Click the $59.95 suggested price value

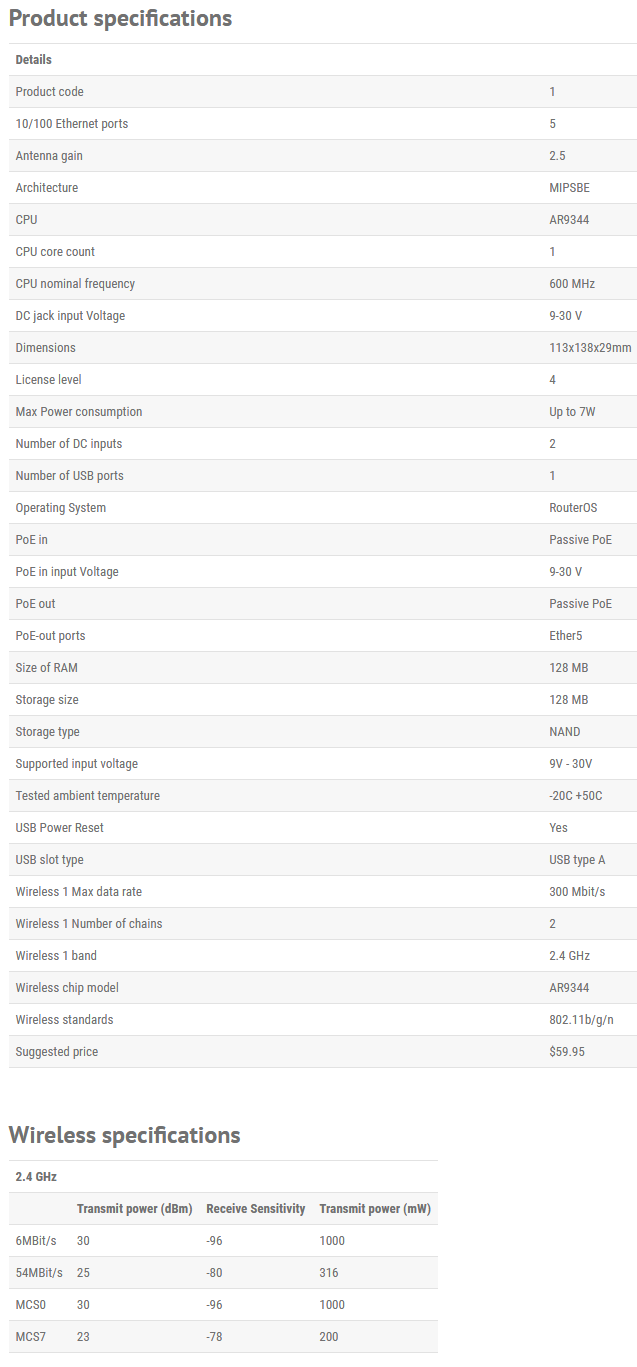[x=567, y=1052]
